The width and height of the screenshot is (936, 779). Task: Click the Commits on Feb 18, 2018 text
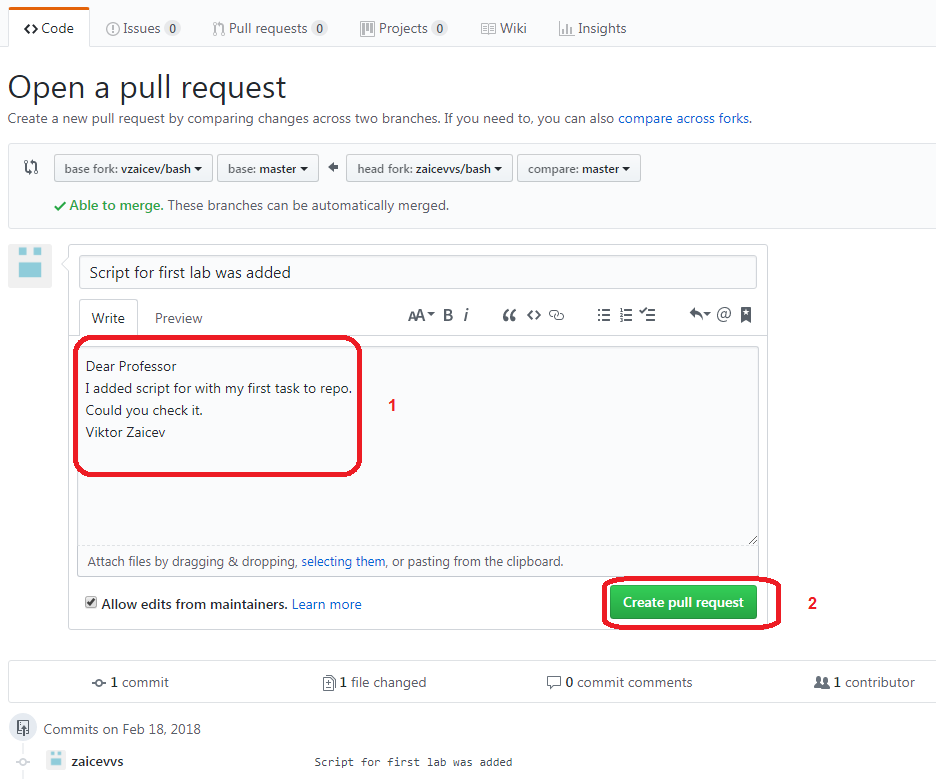122,729
